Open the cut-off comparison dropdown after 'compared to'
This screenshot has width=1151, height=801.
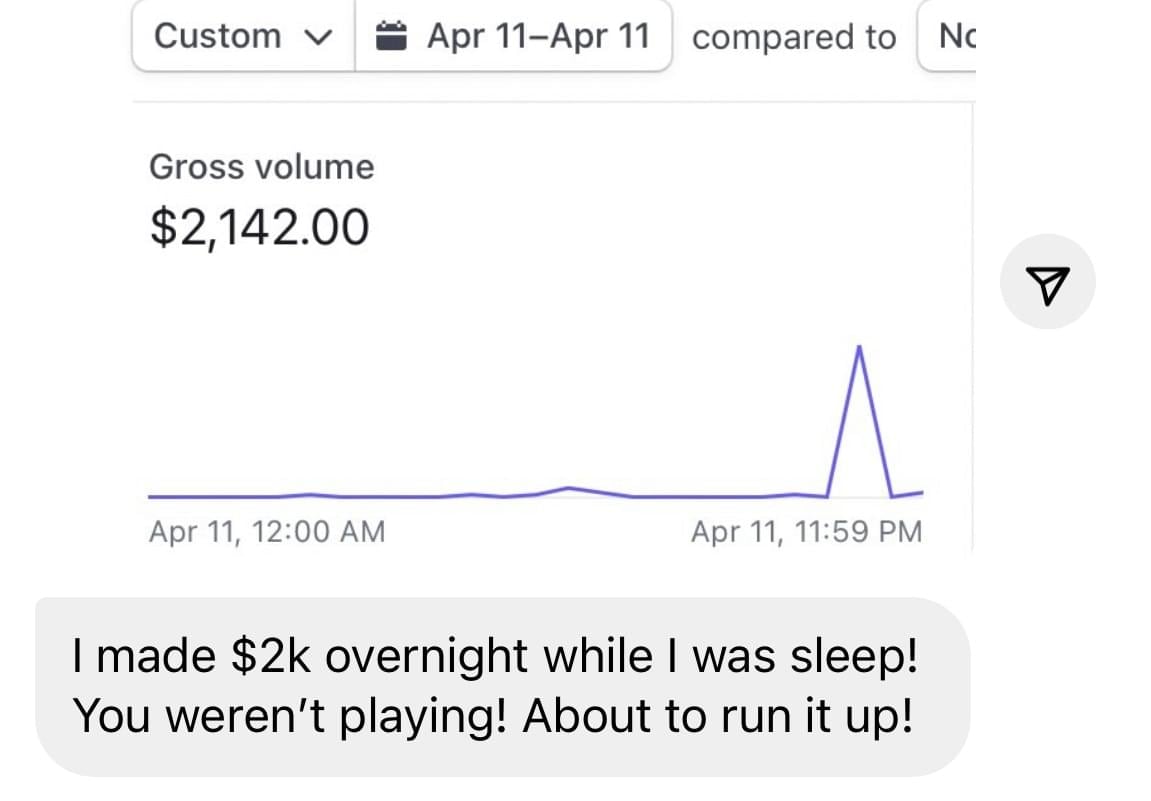(947, 36)
